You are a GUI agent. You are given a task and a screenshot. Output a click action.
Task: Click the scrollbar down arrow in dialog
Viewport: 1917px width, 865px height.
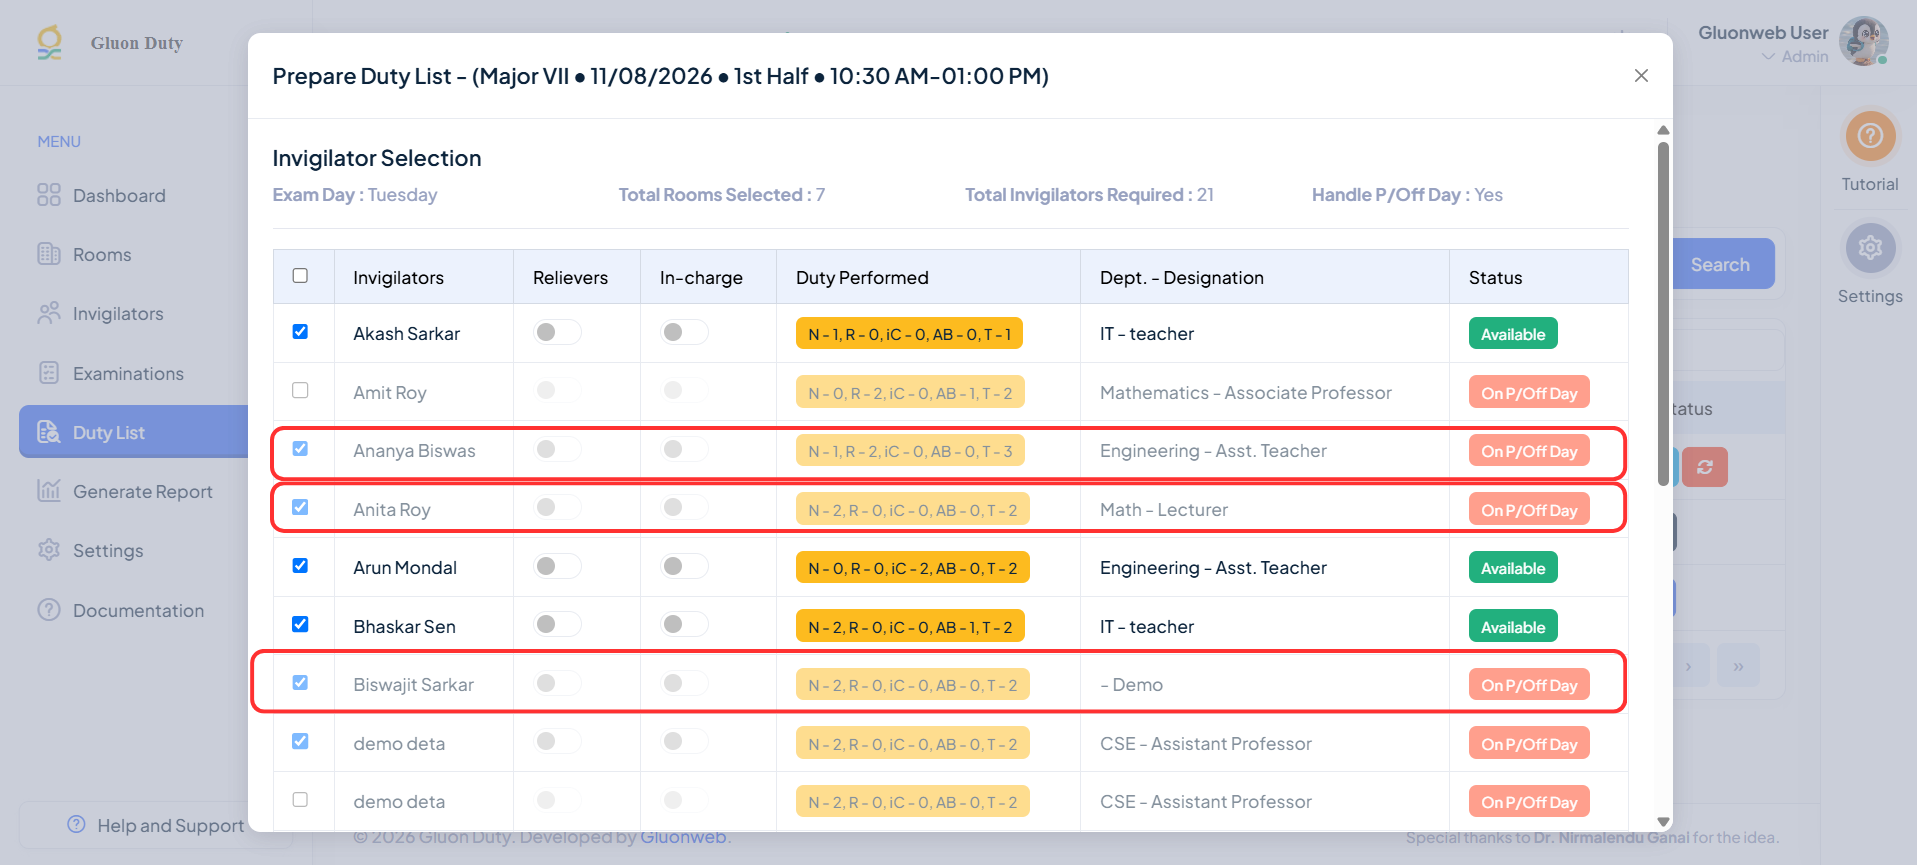pyautogui.click(x=1663, y=822)
